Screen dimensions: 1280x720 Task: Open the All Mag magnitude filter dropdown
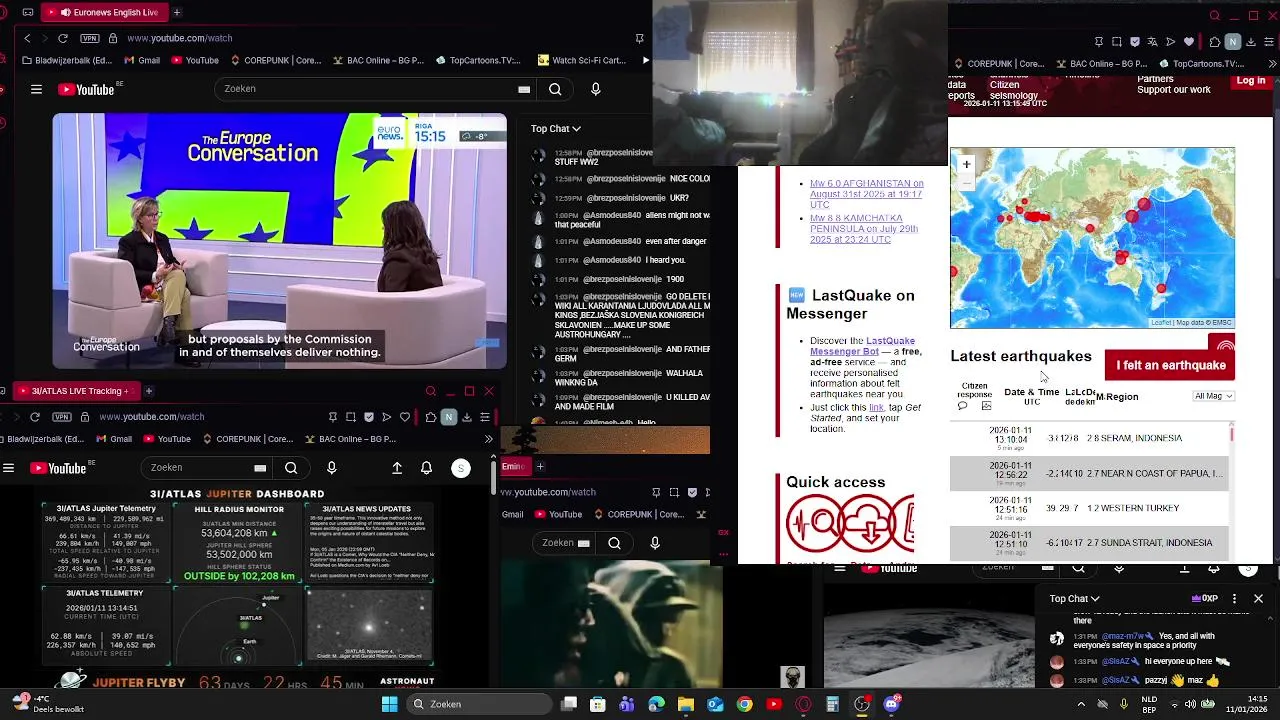(1213, 396)
